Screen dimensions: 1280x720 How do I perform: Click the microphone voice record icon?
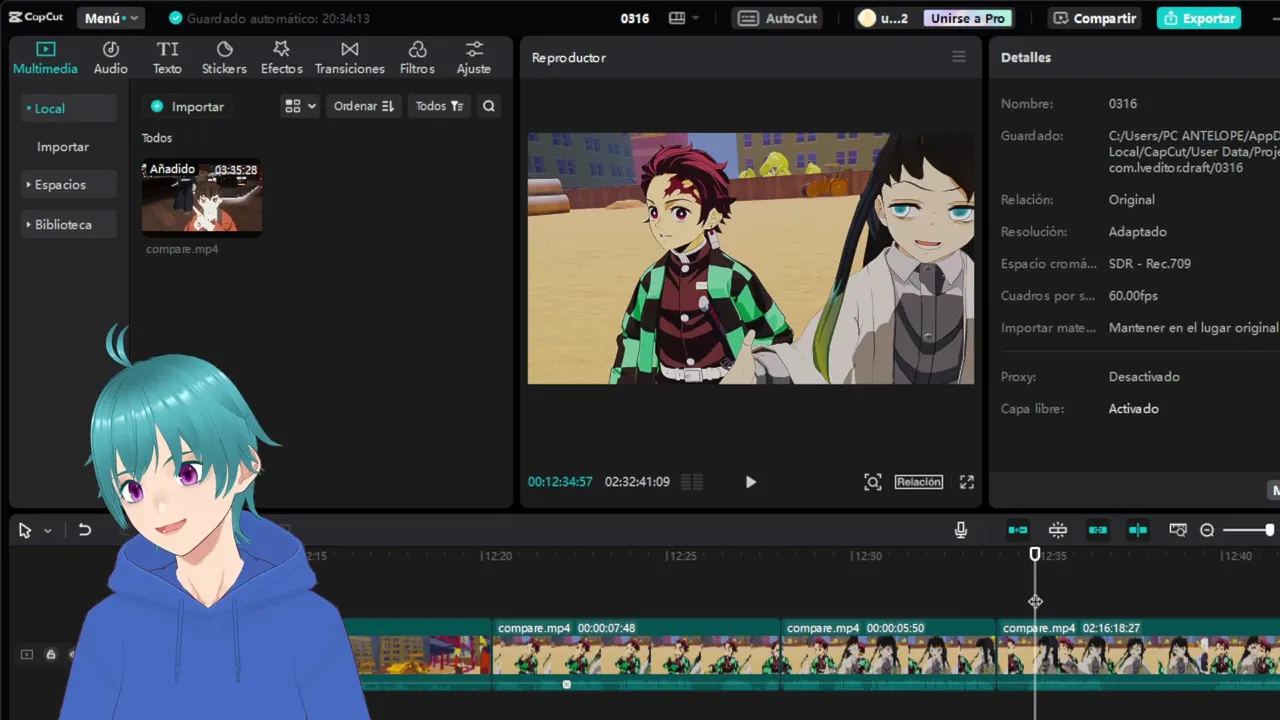[961, 530]
